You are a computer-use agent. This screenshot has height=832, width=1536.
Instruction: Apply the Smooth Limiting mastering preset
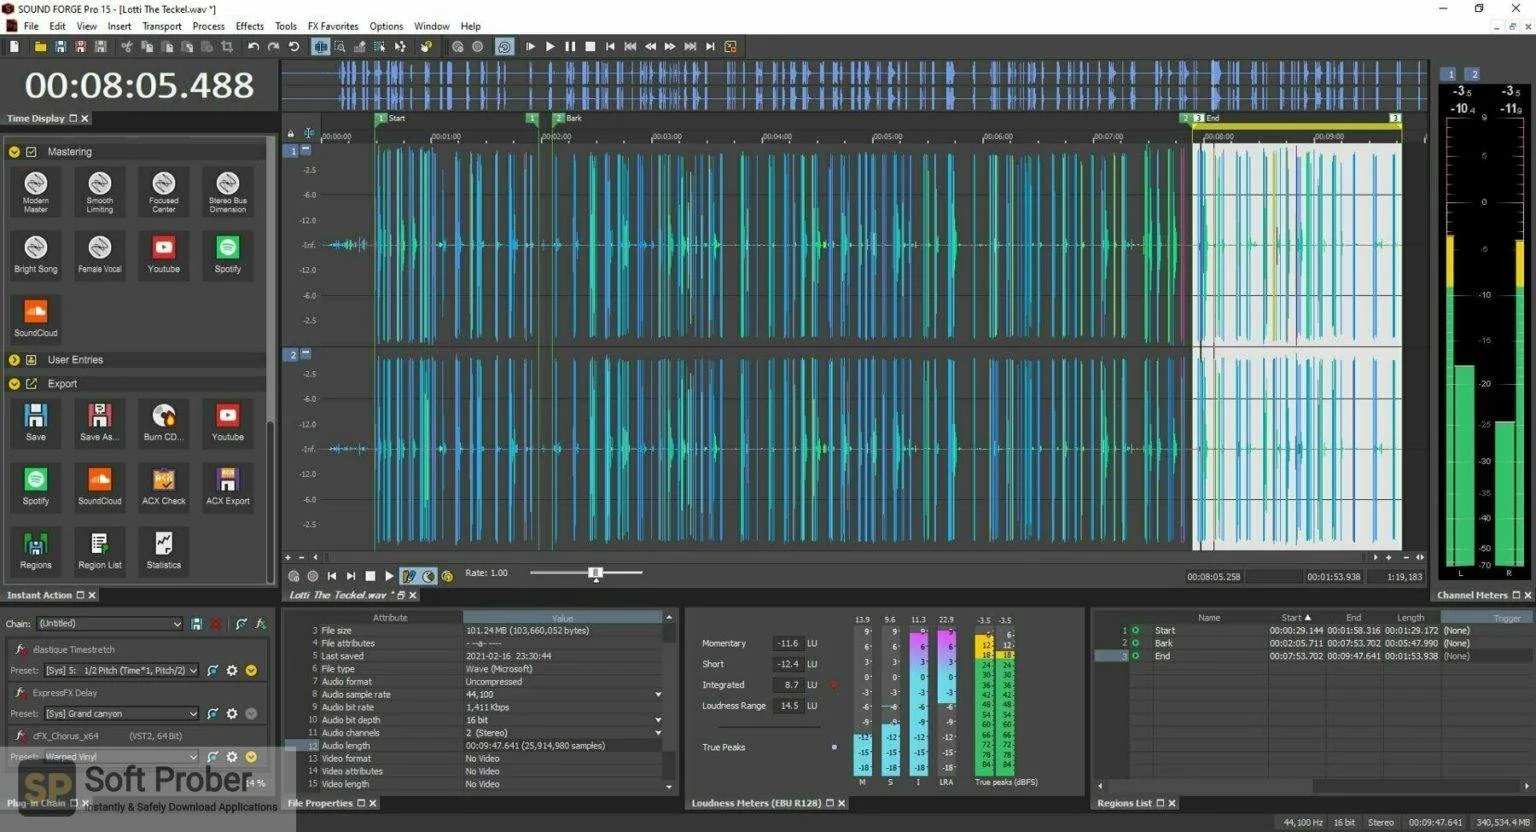(100, 190)
